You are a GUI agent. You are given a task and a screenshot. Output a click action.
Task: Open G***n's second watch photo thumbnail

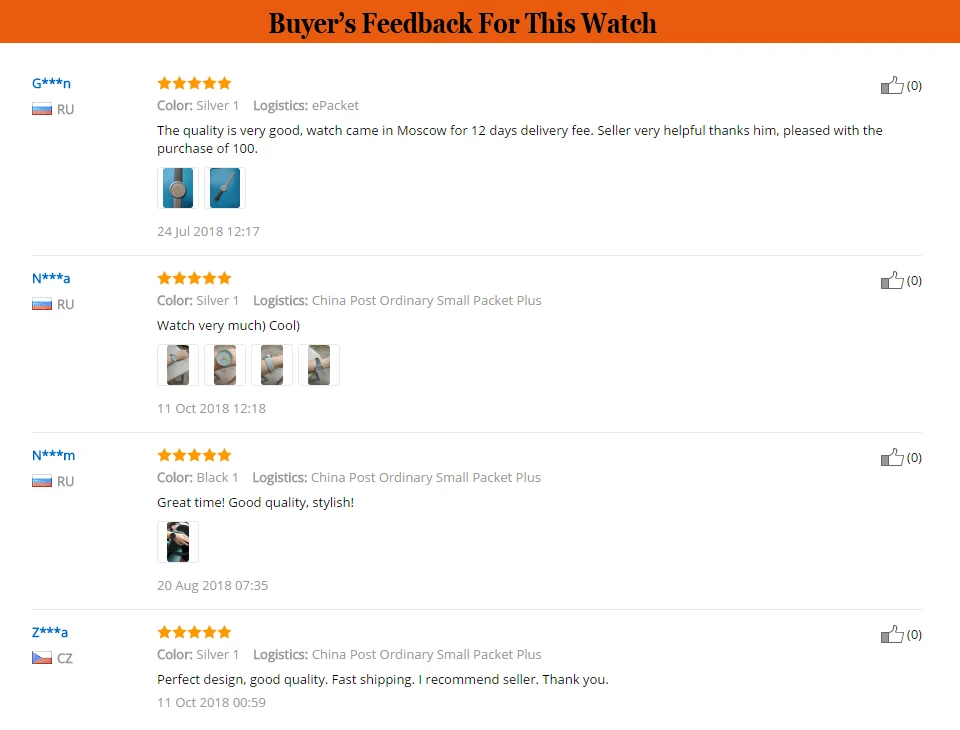pos(225,188)
